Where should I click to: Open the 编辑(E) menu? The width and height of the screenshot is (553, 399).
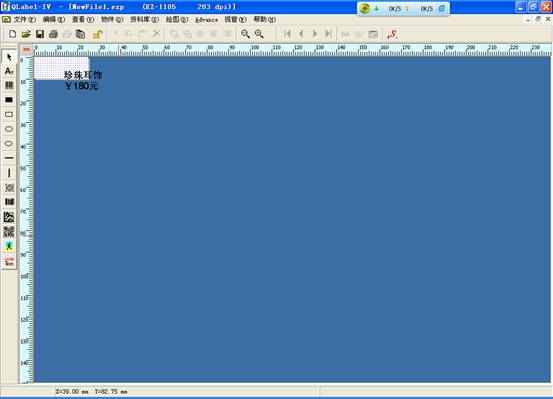pyautogui.click(x=54, y=19)
